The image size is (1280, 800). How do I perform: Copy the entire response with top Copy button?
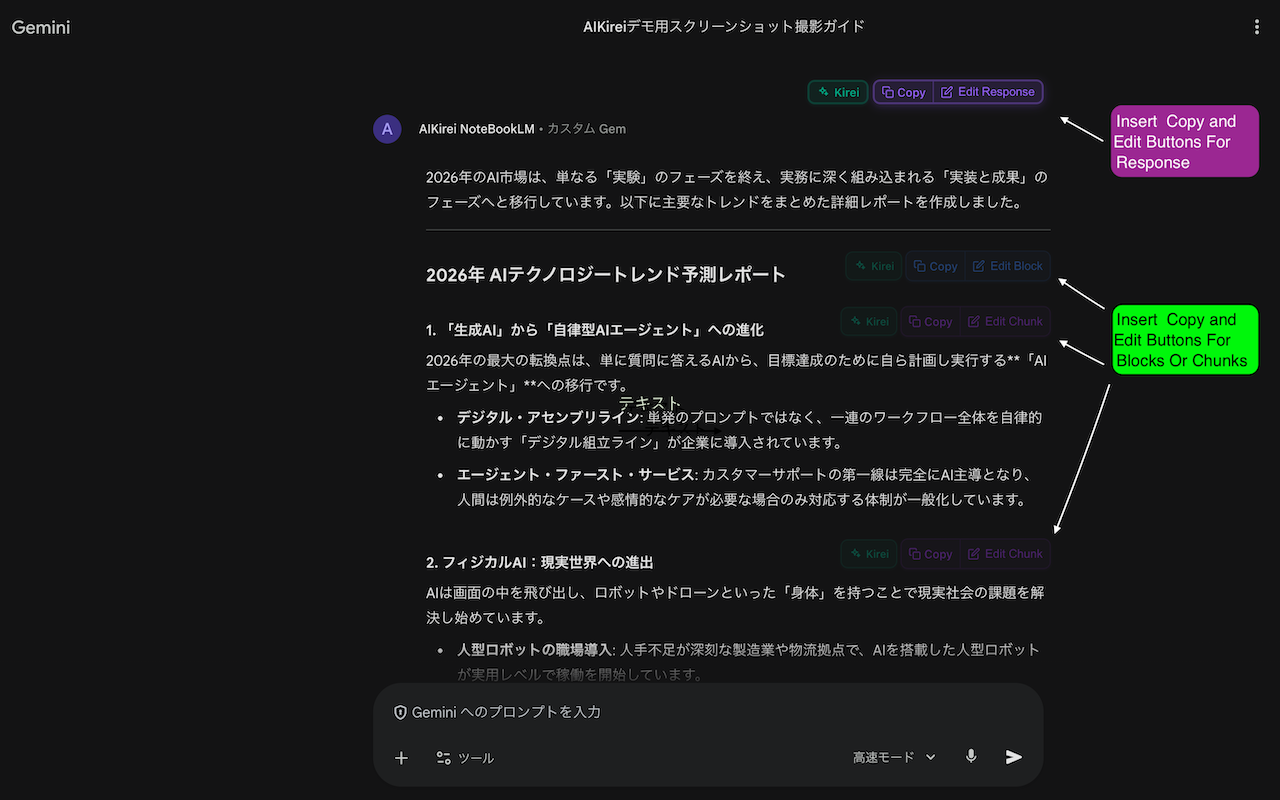click(904, 92)
